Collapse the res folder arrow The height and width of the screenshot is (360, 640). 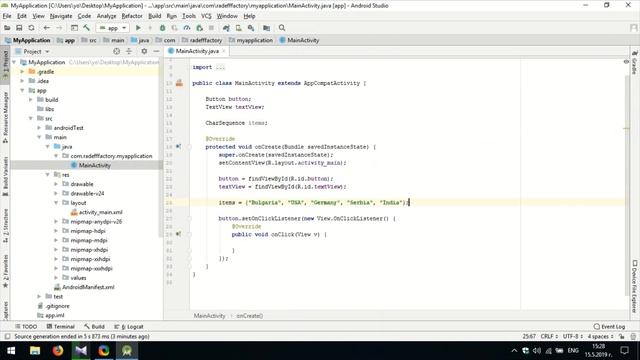pos(48,175)
